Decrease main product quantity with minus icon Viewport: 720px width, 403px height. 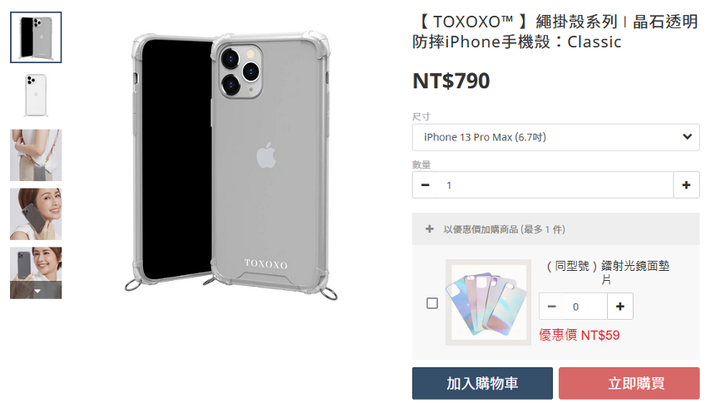[x=425, y=185]
